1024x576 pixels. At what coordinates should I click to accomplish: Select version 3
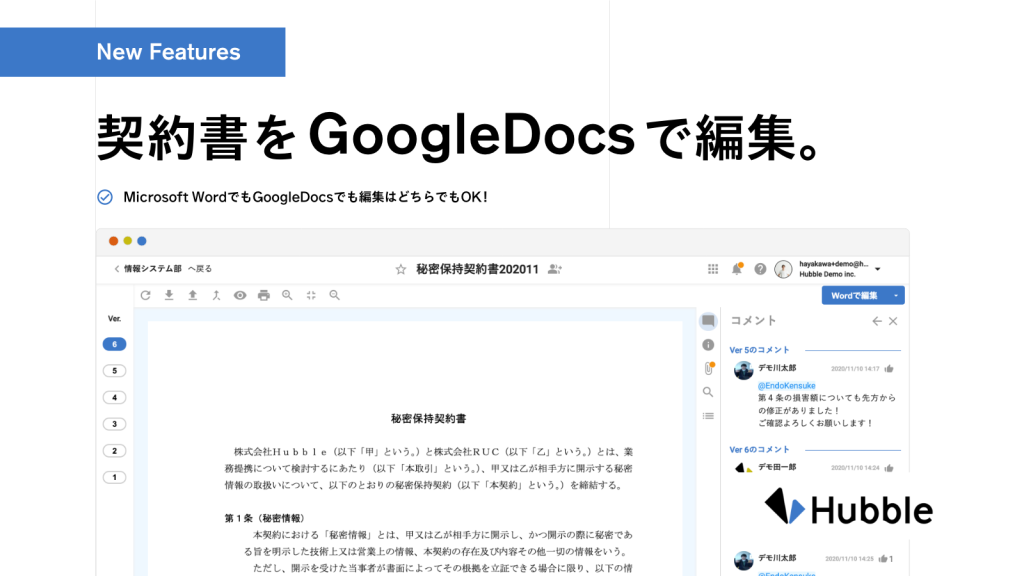coord(114,424)
